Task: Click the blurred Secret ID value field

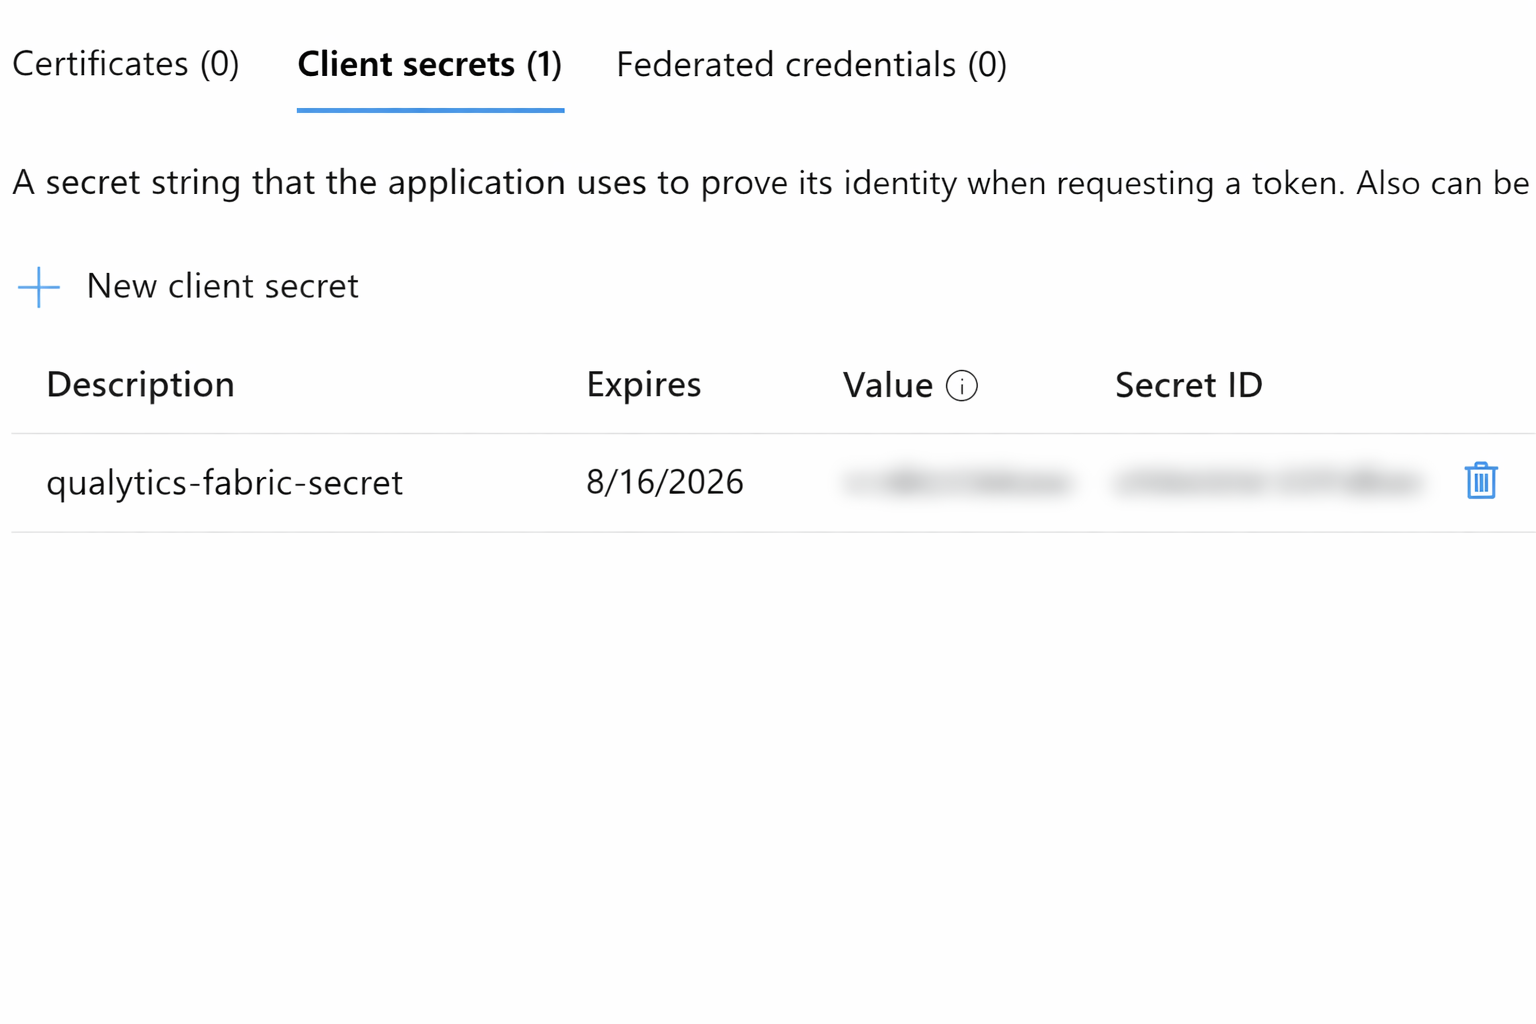Action: (1266, 482)
